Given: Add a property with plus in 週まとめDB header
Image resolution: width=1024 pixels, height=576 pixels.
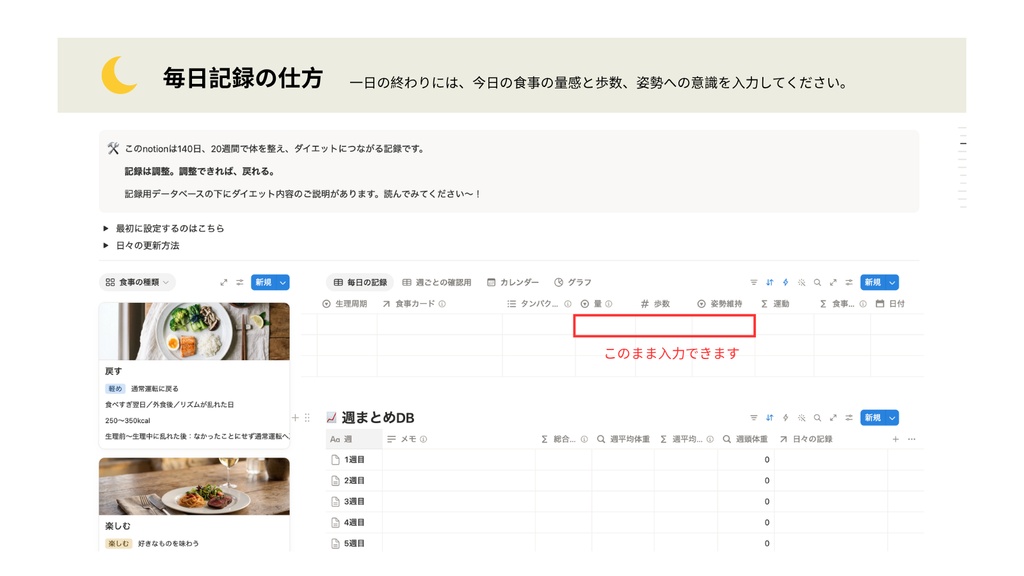Looking at the screenshot, I should pos(895,439).
